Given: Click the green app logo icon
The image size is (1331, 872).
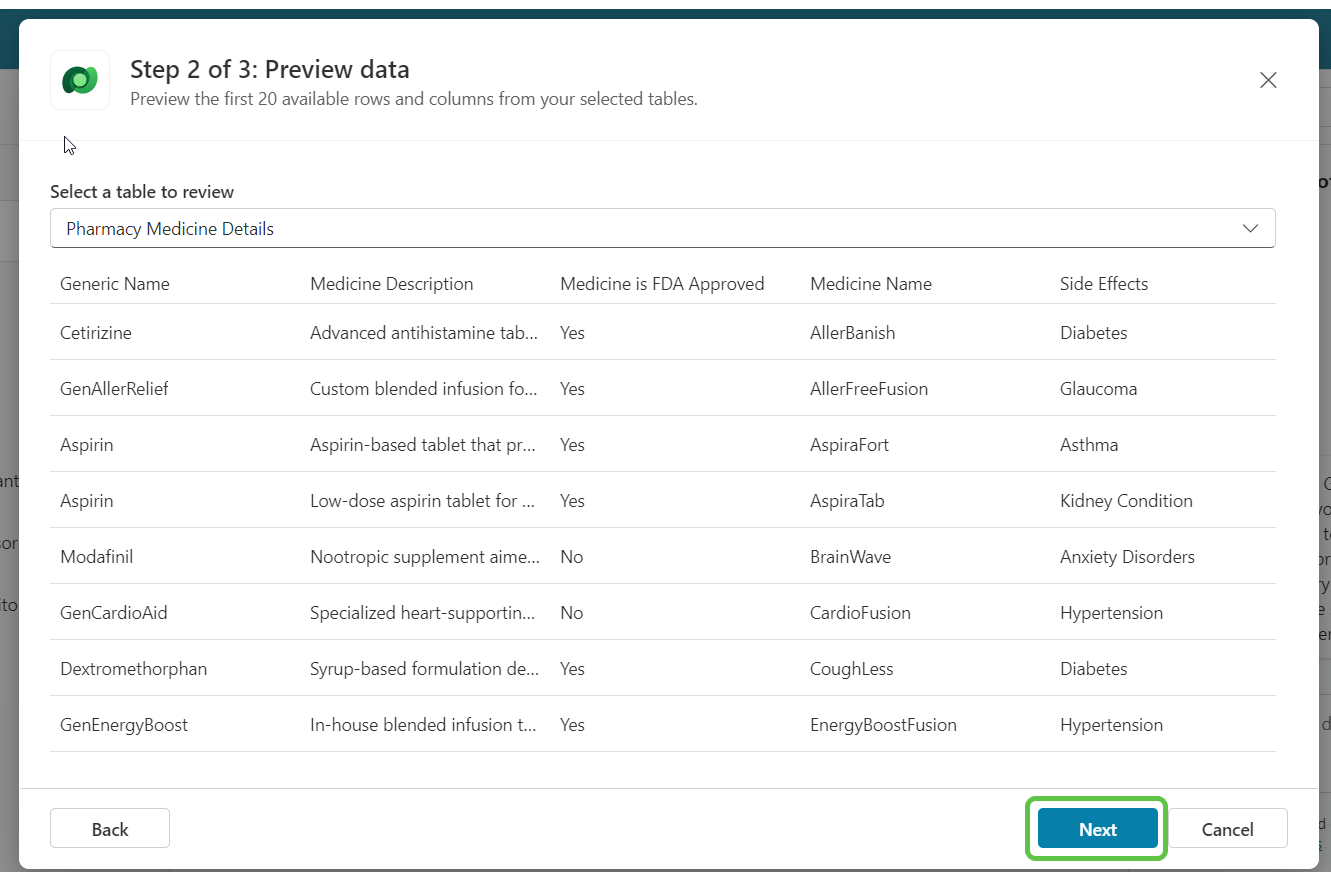Looking at the screenshot, I should tap(80, 79).
